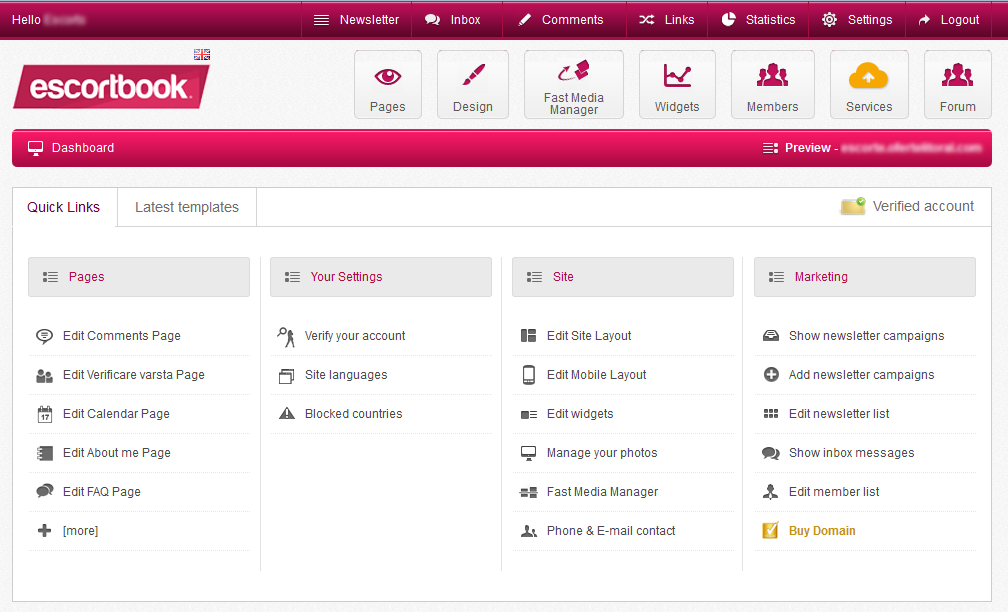Screen dimensions: 1008x612
Task: Log out using the Logout link
Action: (948, 20)
